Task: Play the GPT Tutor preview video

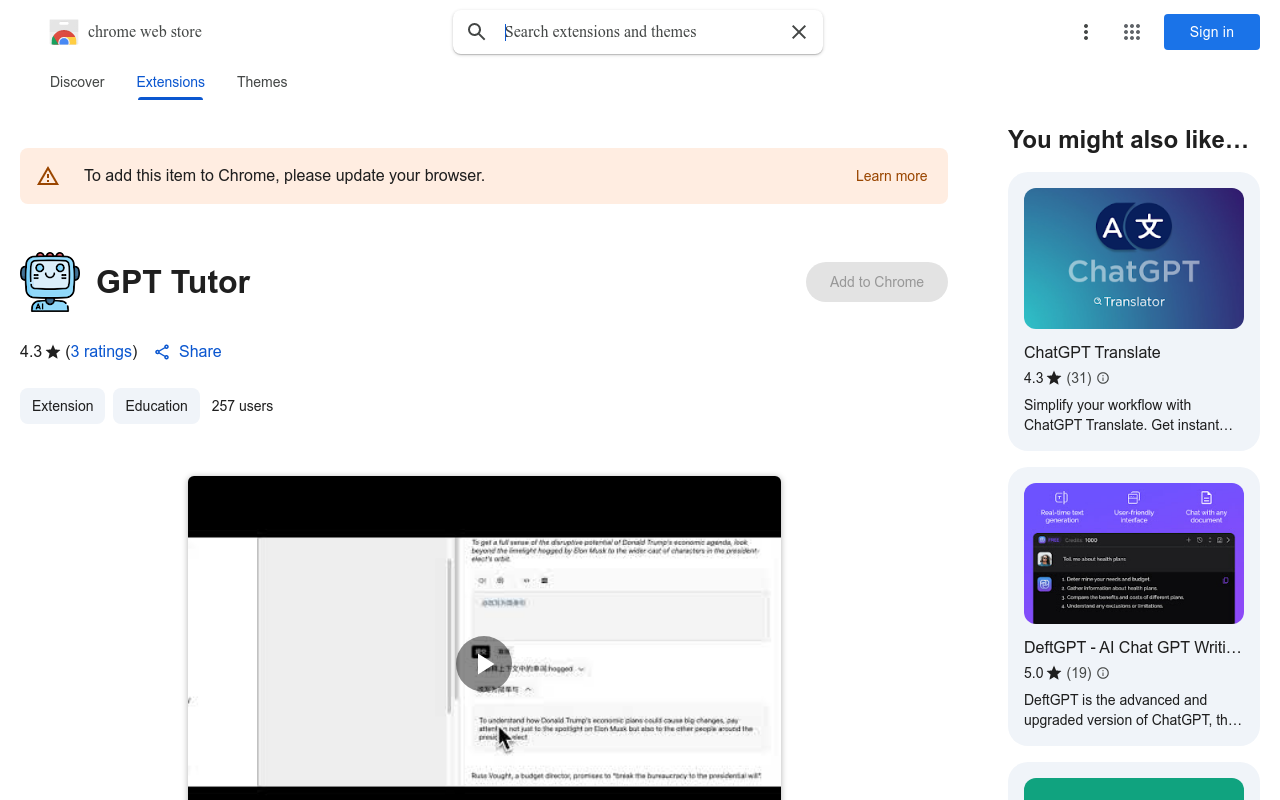Action: (484, 664)
